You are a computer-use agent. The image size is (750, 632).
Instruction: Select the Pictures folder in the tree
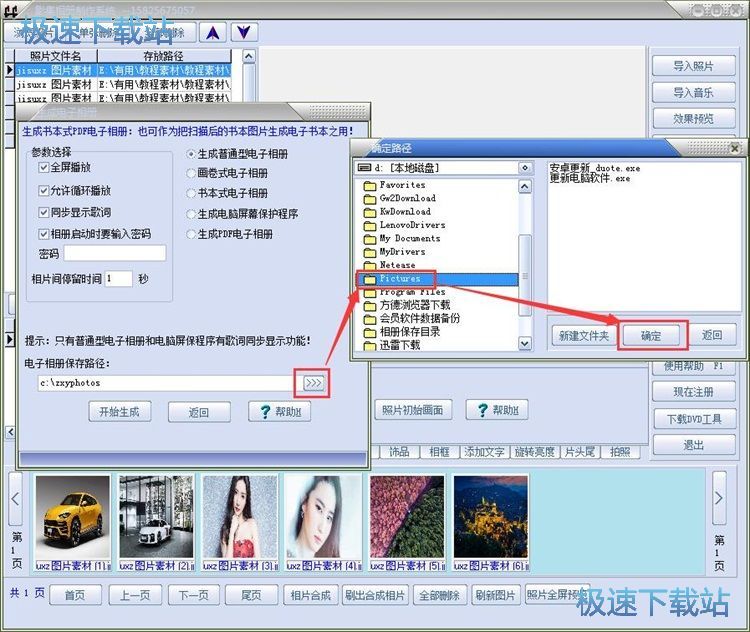coord(400,279)
